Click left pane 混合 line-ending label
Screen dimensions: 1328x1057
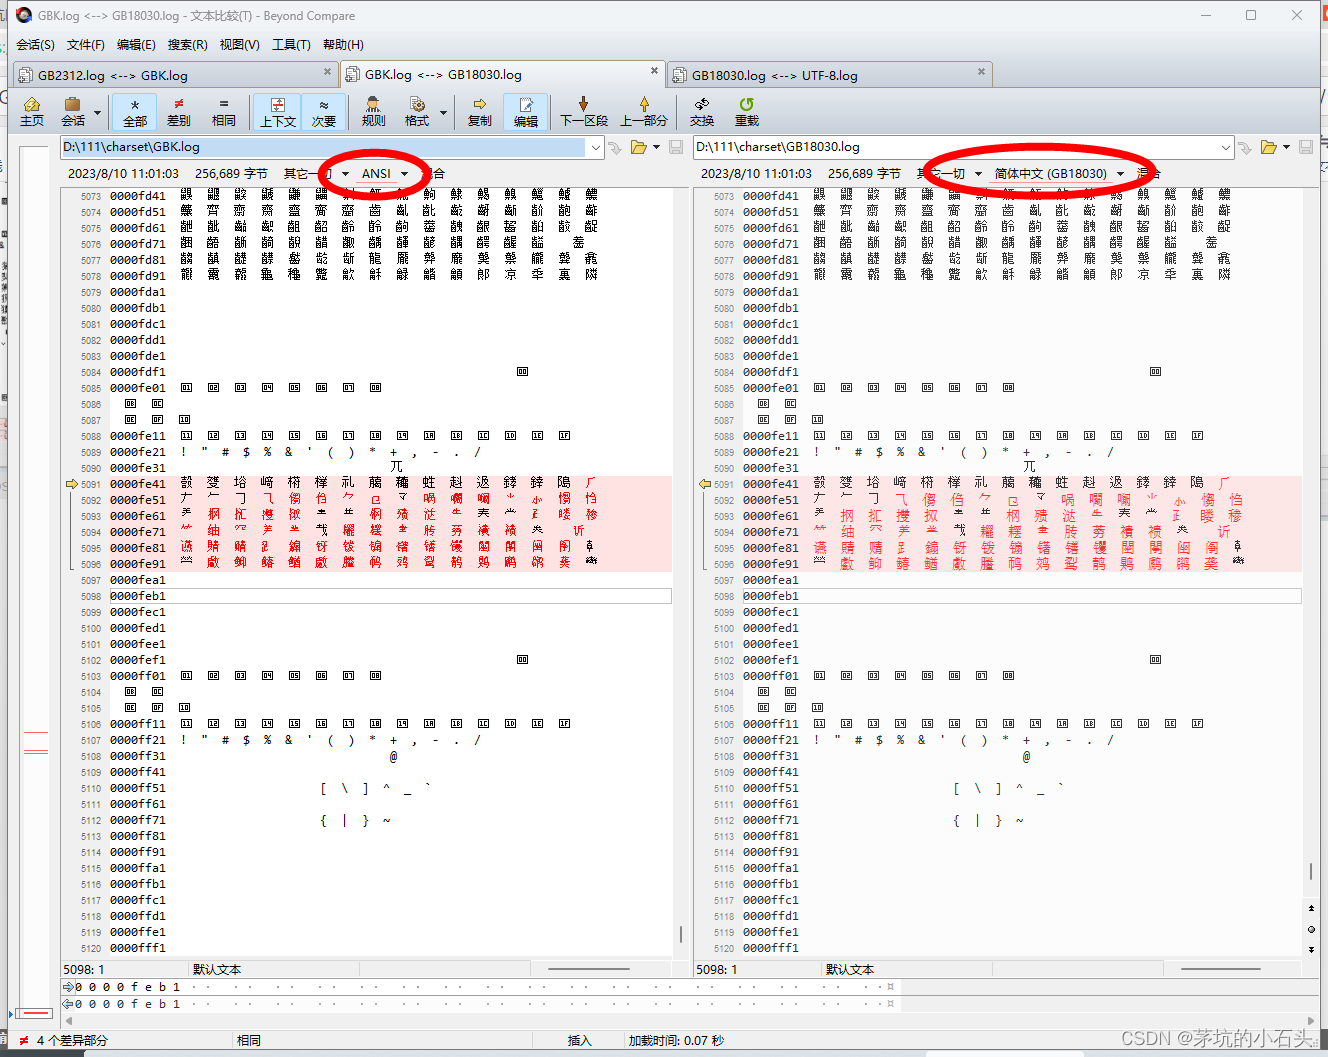point(432,173)
